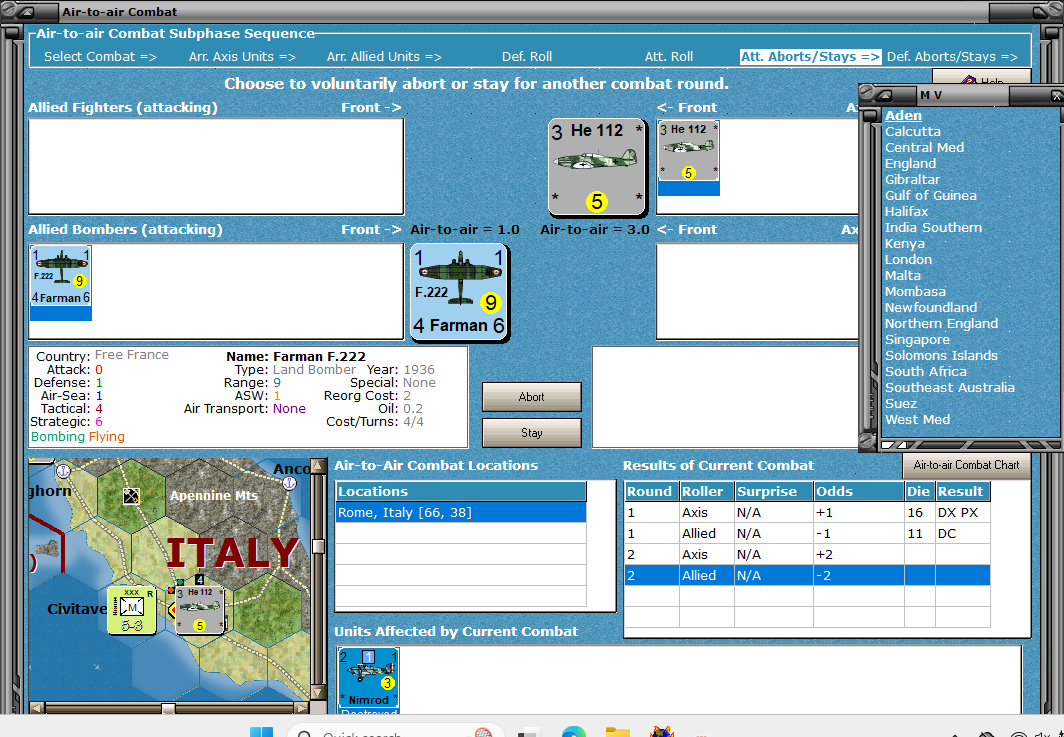Select Kenya in the M V list
The image size is (1064, 737).
[x=905, y=244]
